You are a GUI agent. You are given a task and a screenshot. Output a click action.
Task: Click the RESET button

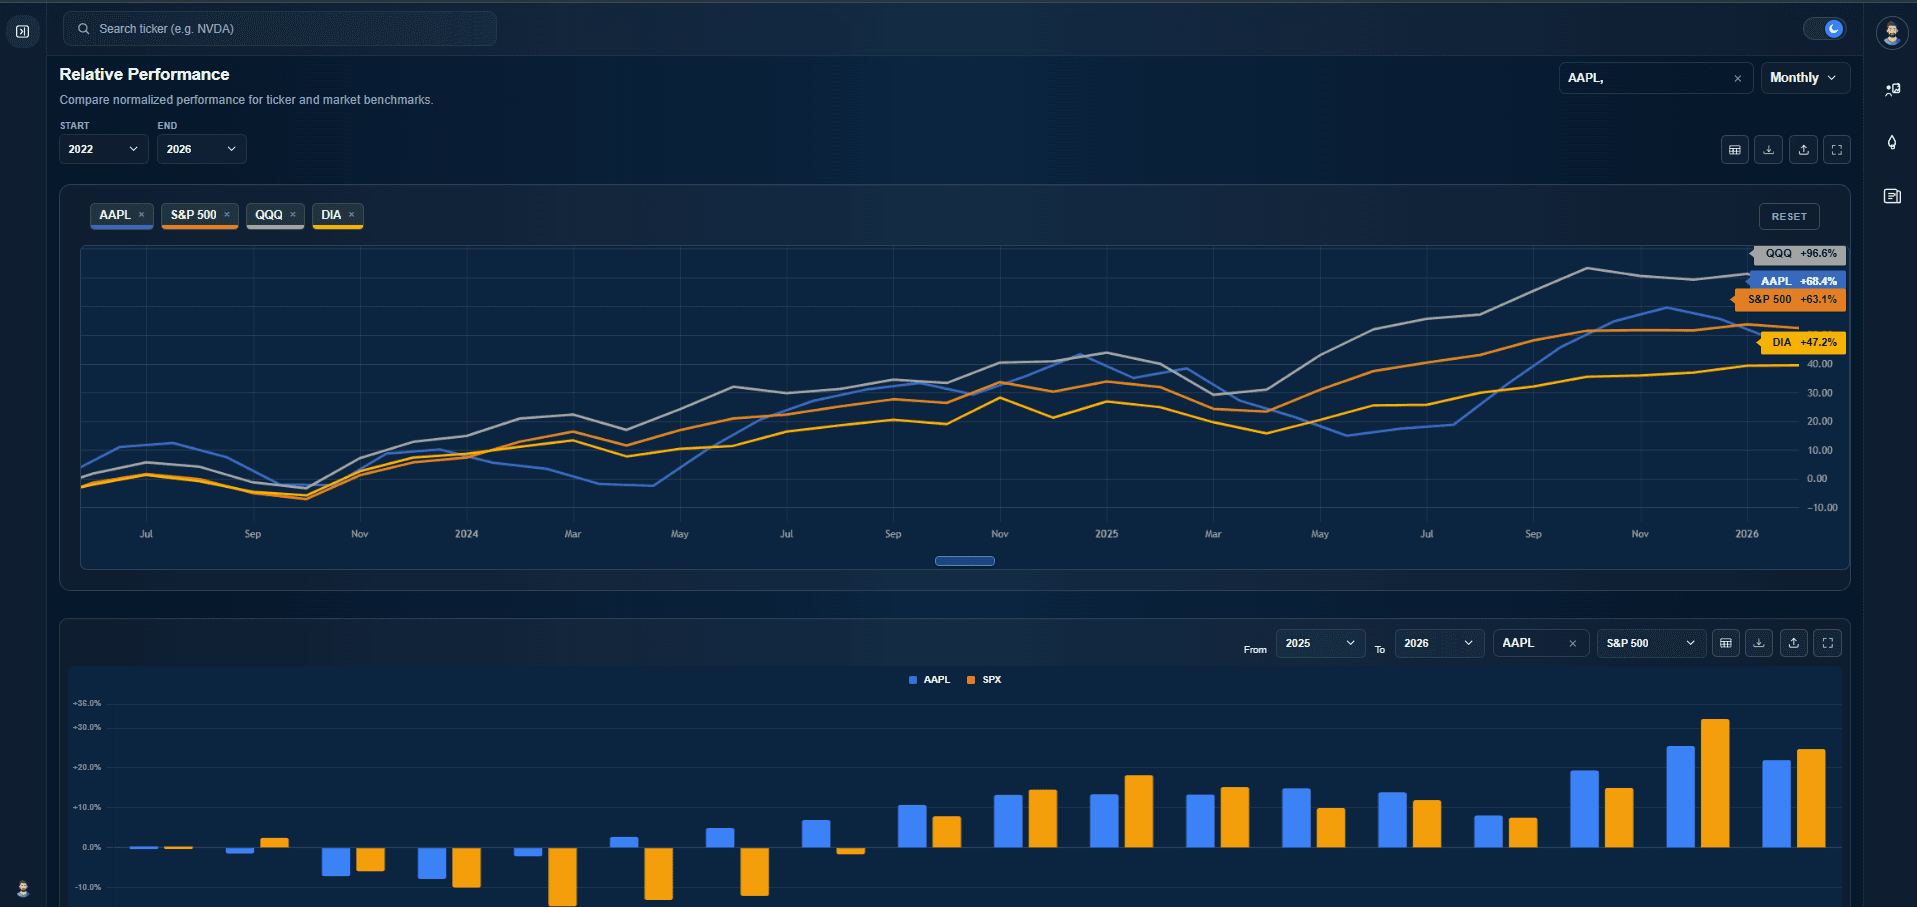[x=1789, y=217]
